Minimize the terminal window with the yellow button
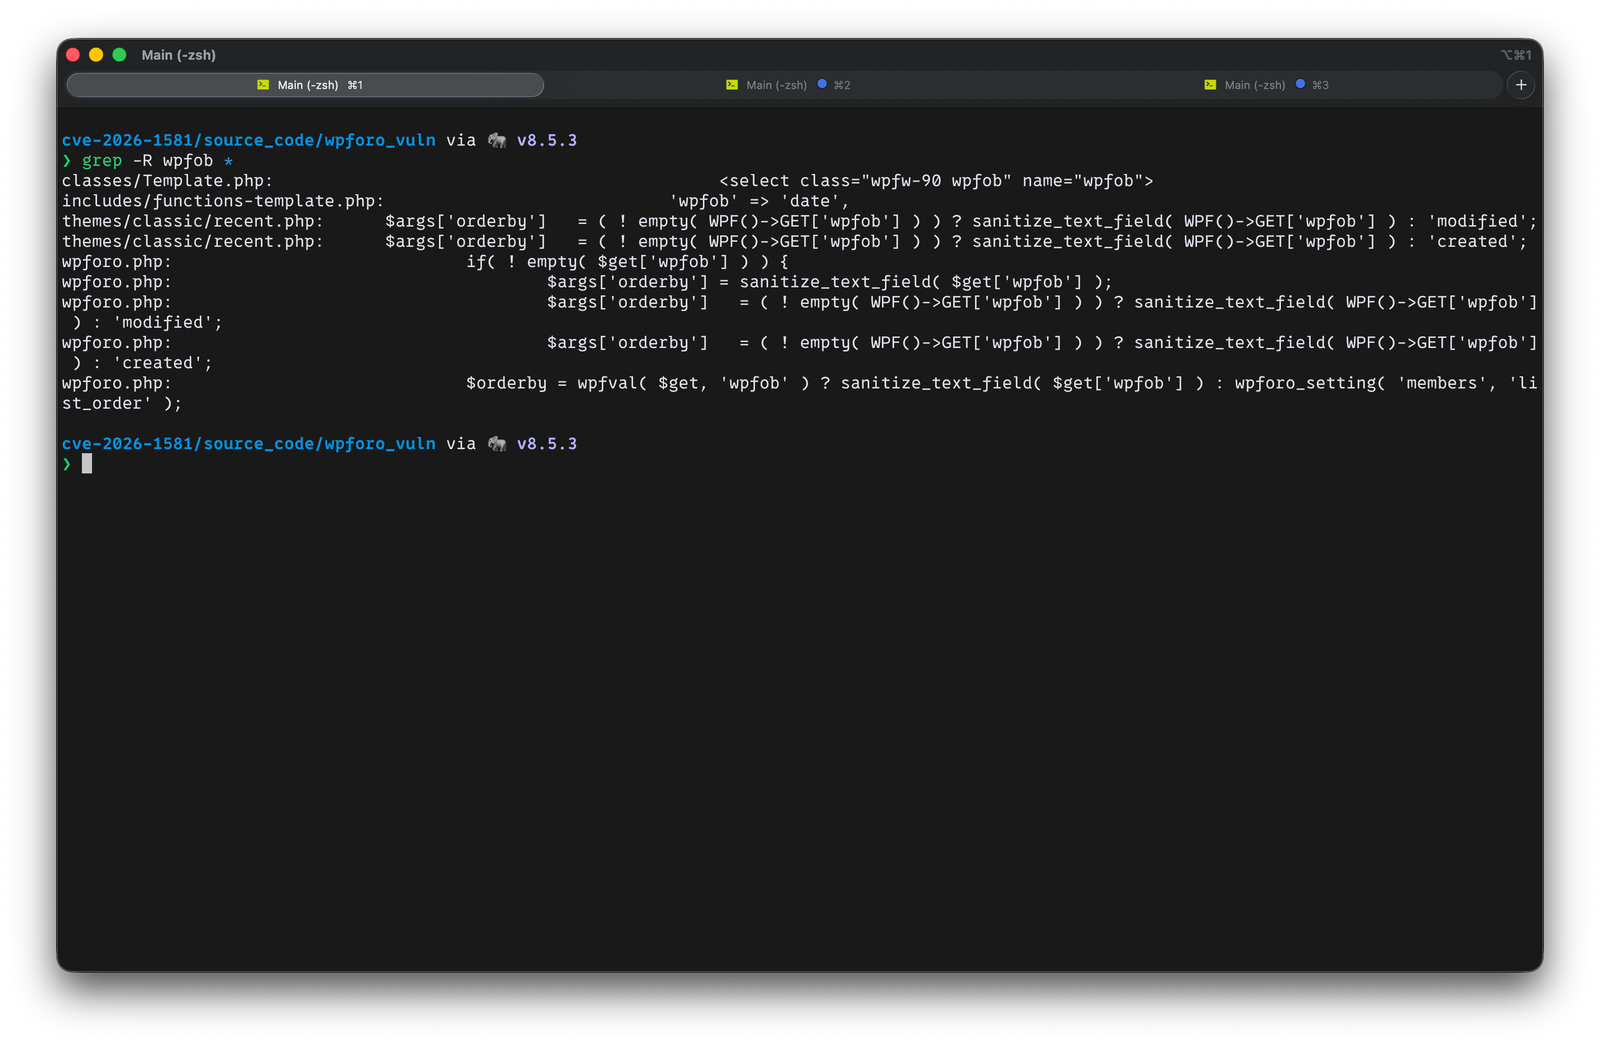The image size is (1600, 1047). [x=96, y=55]
